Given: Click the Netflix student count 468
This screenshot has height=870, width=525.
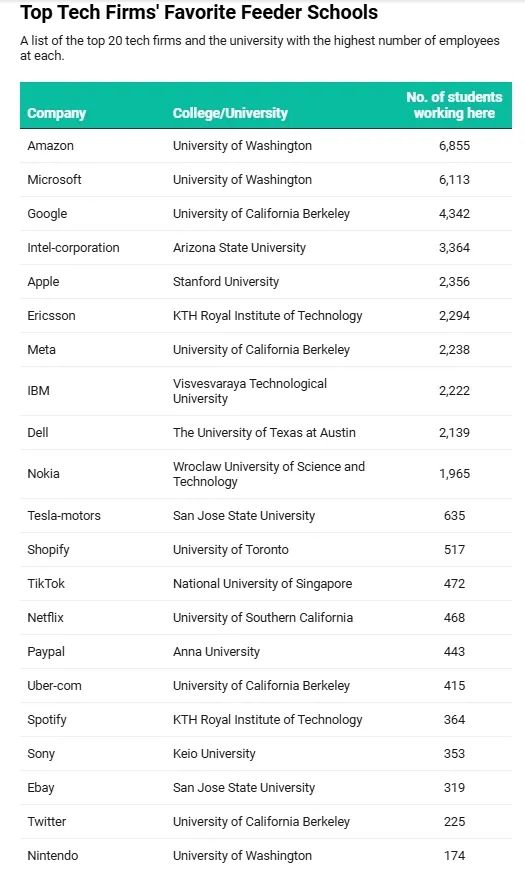Looking at the screenshot, I should tap(454, 618).
